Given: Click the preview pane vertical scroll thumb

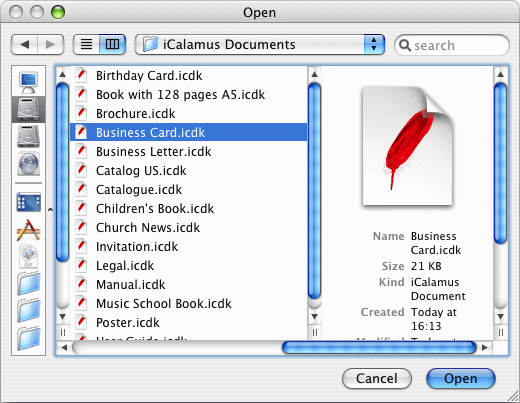Looking at the screenshot, I should [x=500, y=163].
